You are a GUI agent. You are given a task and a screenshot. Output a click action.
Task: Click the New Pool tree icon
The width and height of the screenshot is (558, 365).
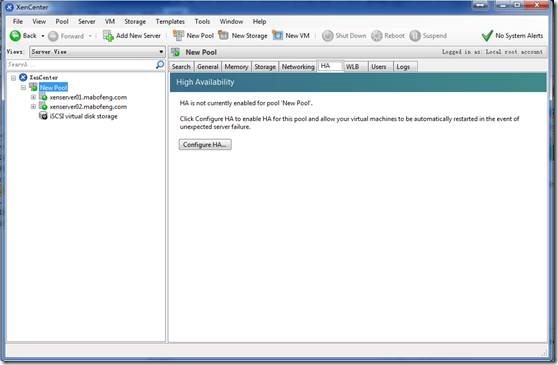(33, 87)
